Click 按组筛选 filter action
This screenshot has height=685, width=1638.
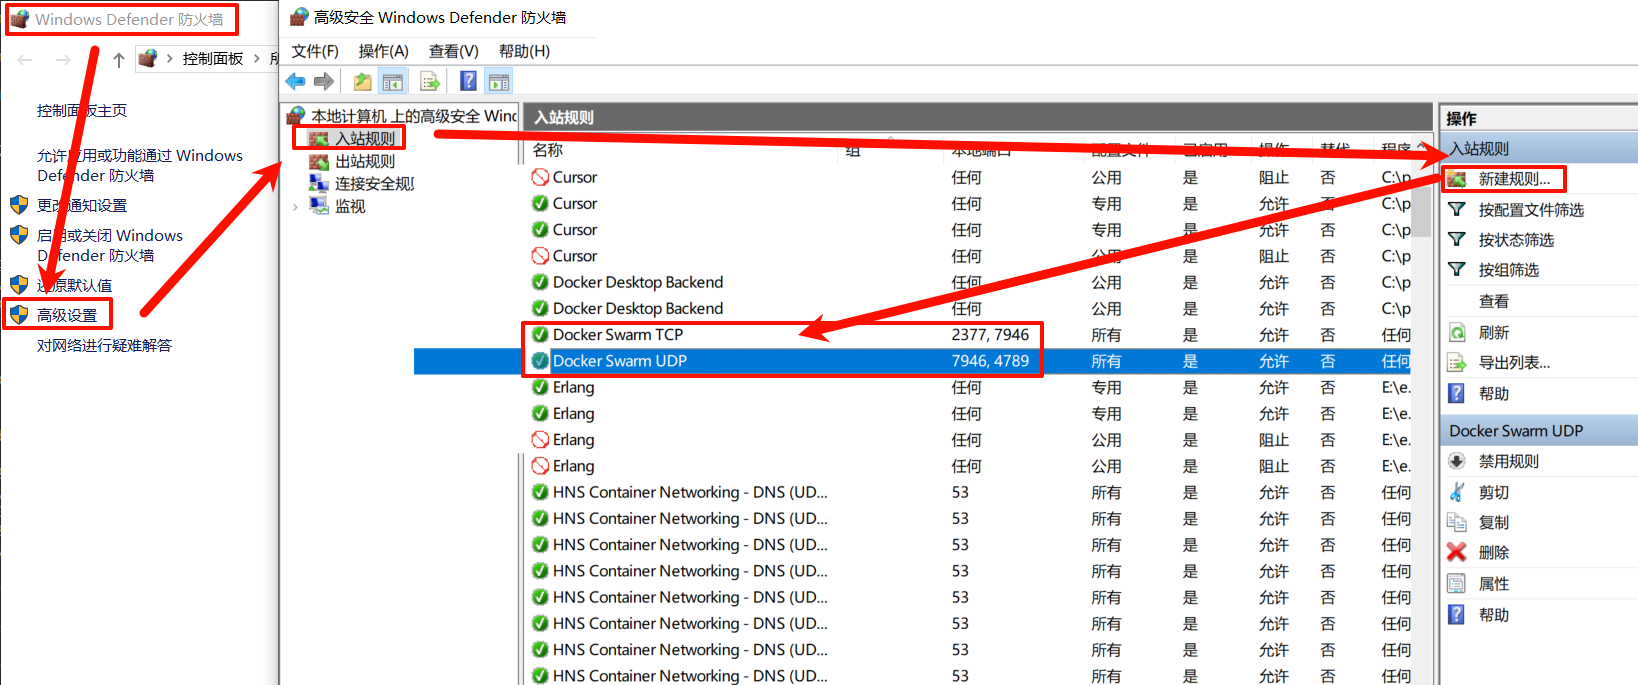tap(1509, 270)
